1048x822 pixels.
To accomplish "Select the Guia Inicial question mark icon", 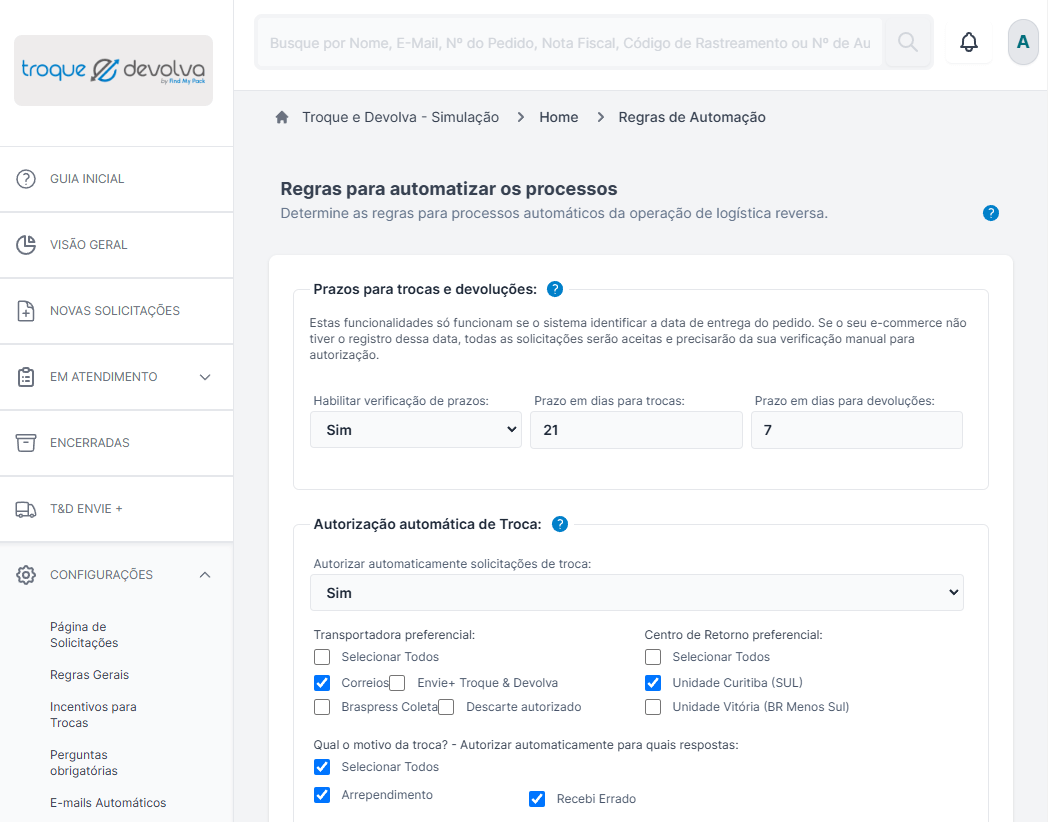I will (x=25, y=178).
